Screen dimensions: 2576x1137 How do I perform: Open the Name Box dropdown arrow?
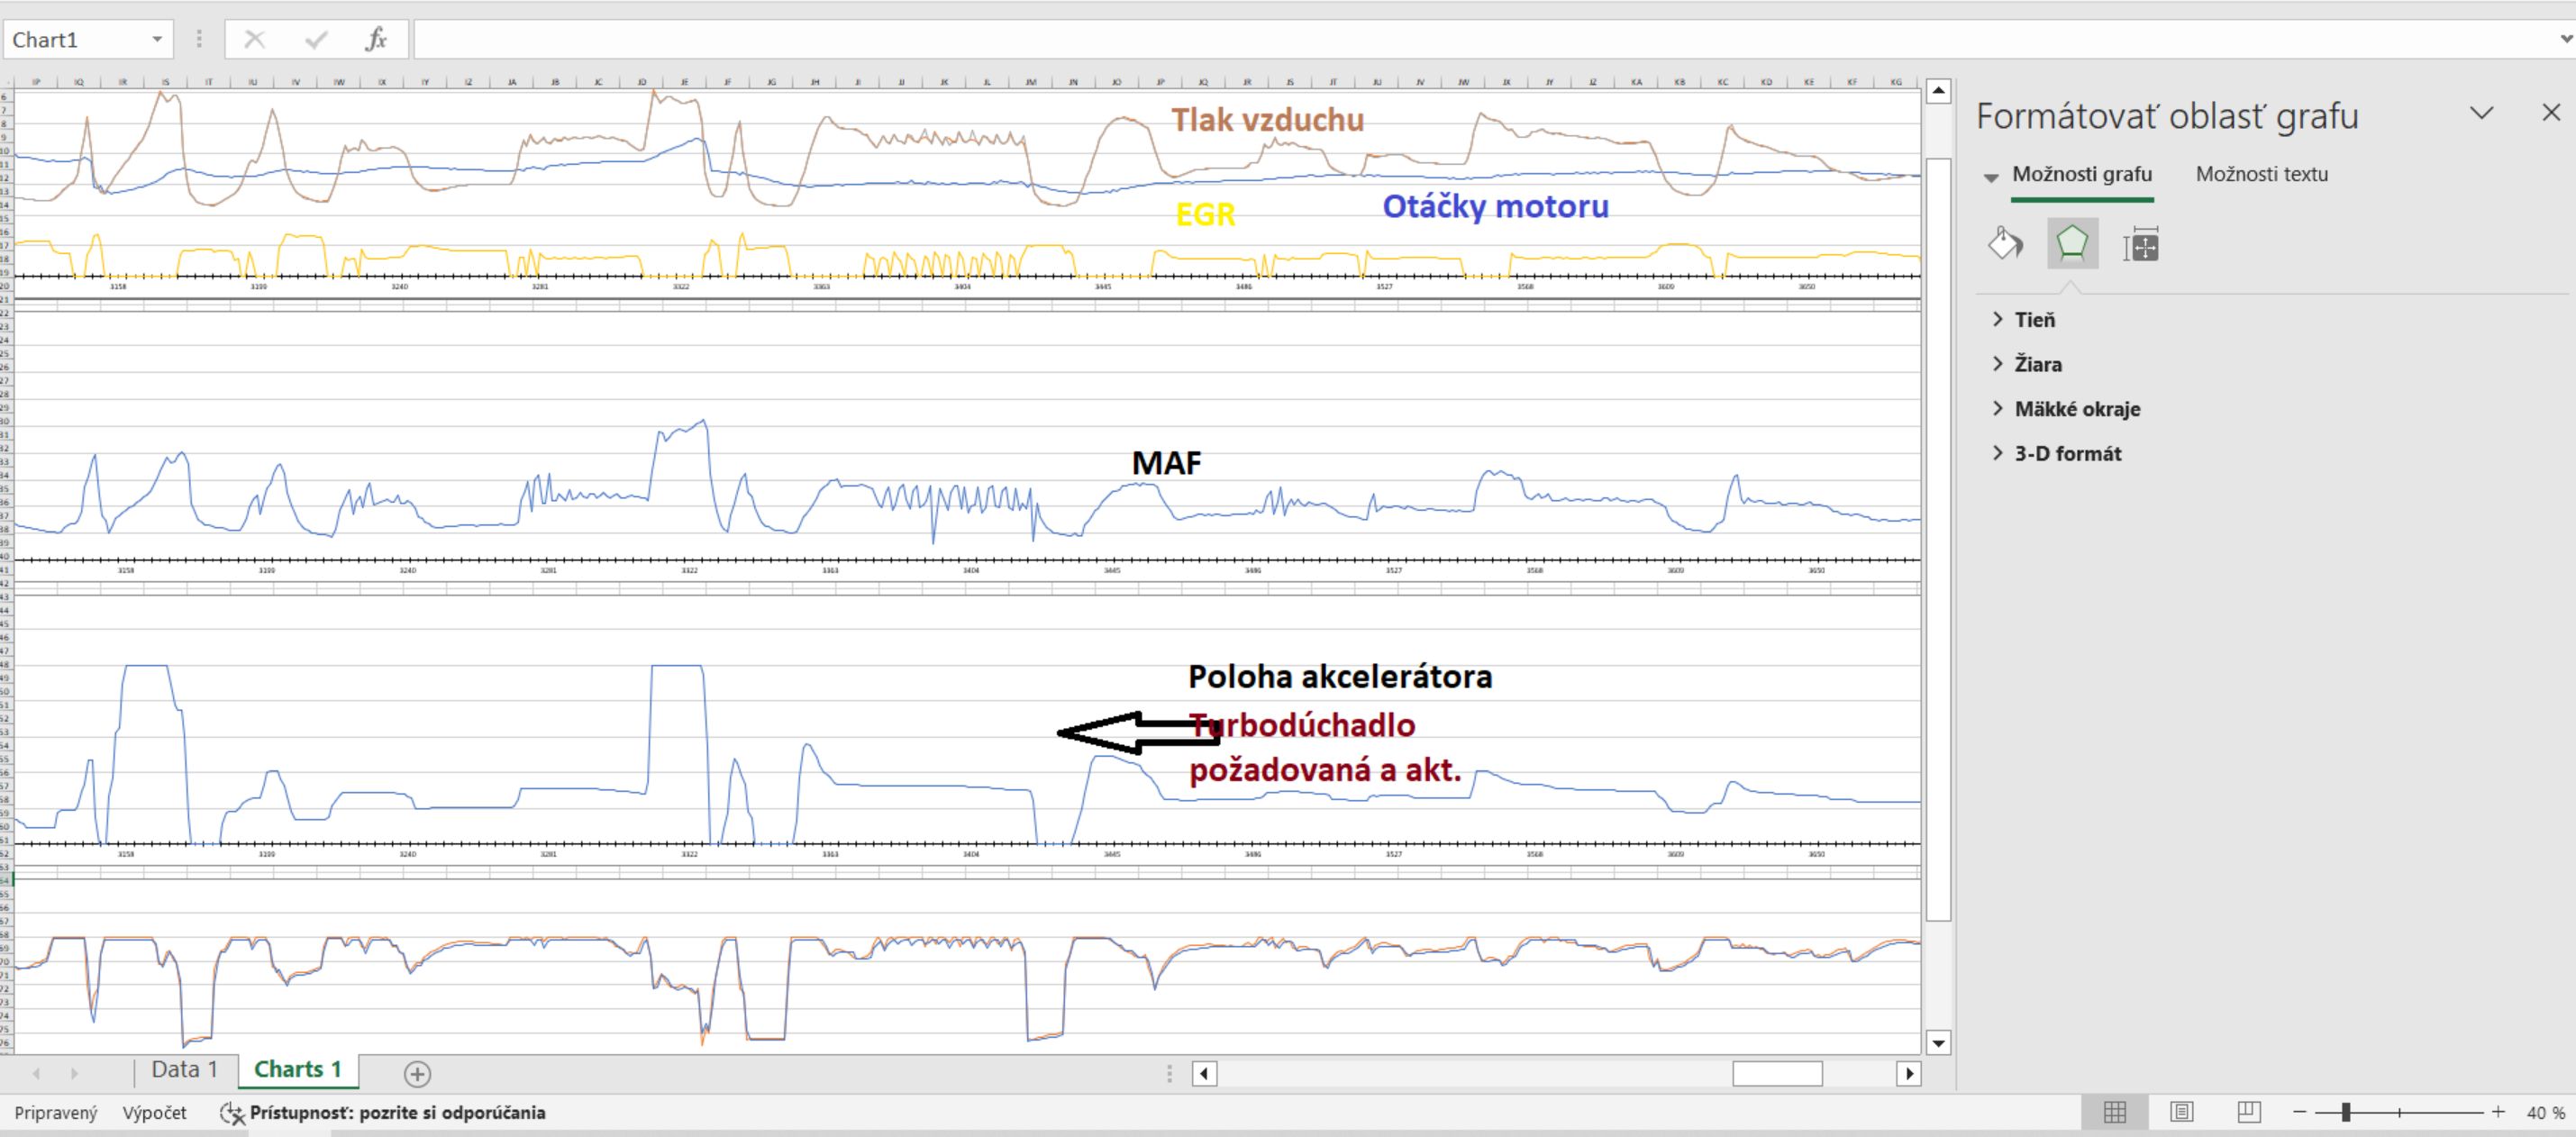[157, 40]
